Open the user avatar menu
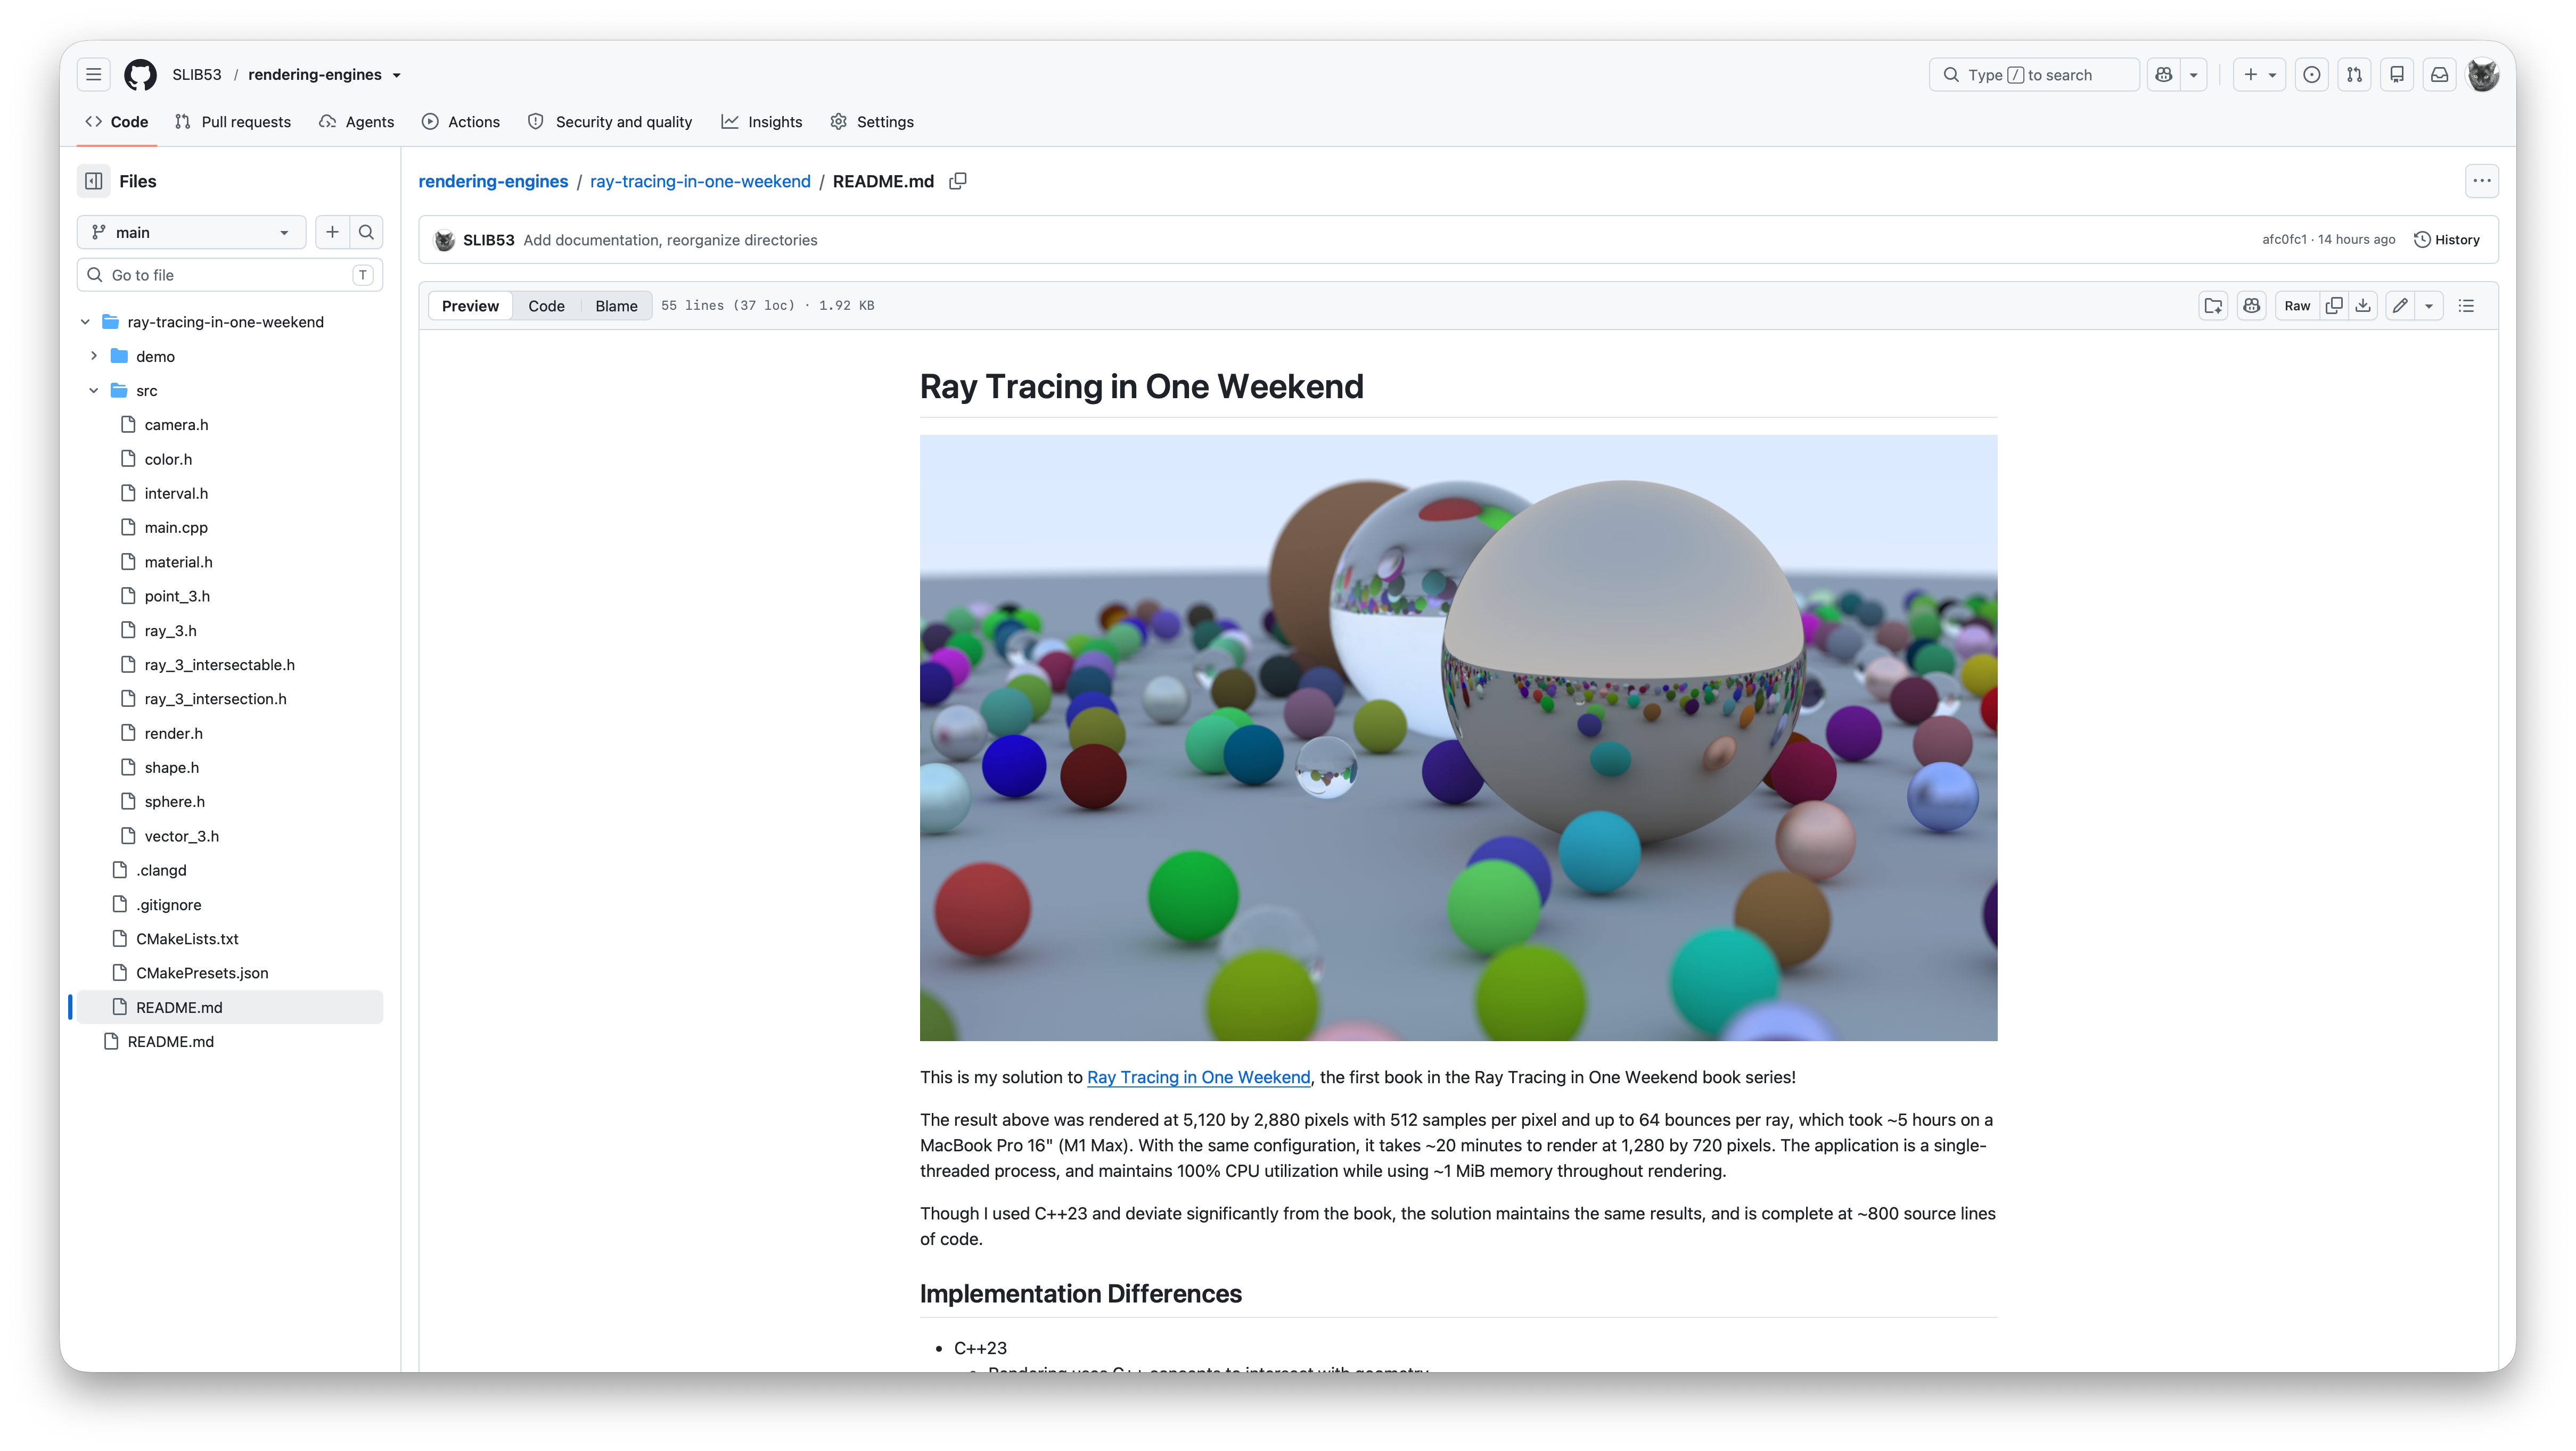This screenshot has width=2576, height=1451. (2483, 74)
